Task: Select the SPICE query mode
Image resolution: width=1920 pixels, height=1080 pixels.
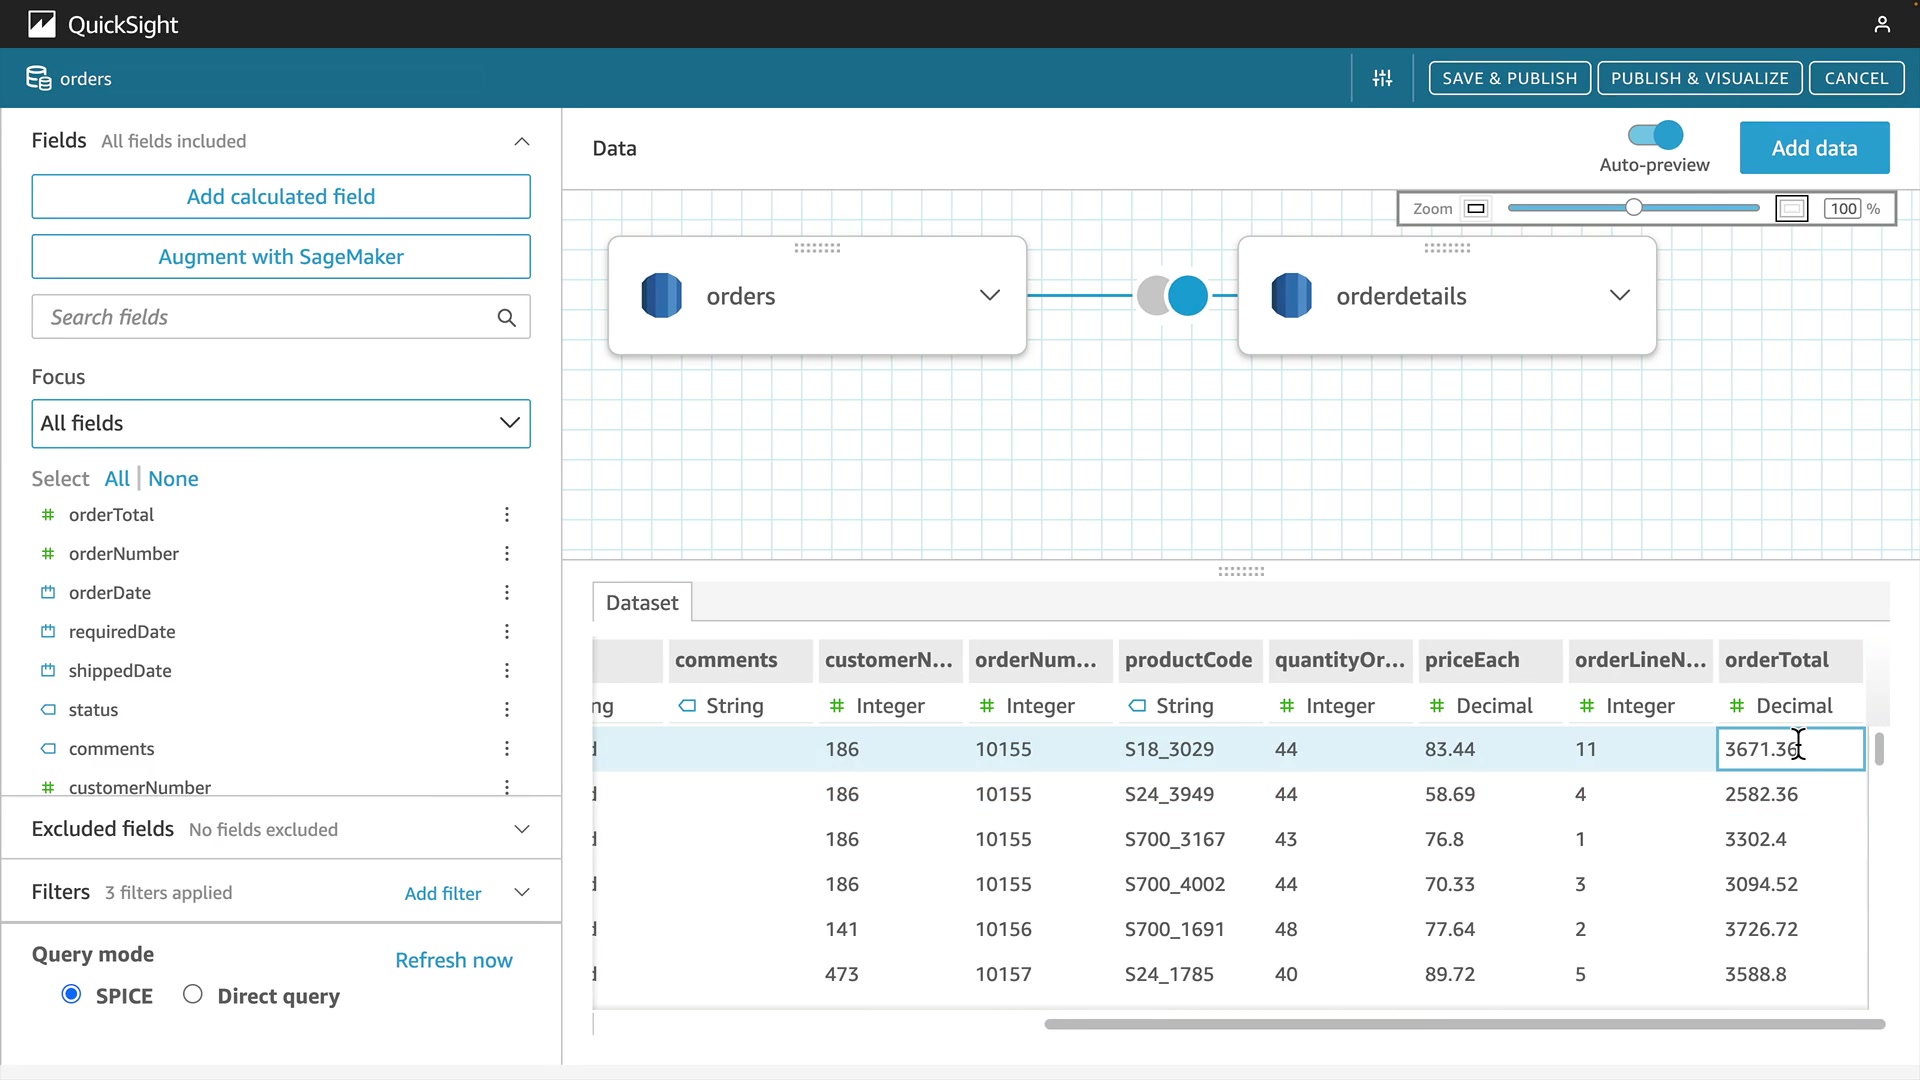Action: point(71,994)
